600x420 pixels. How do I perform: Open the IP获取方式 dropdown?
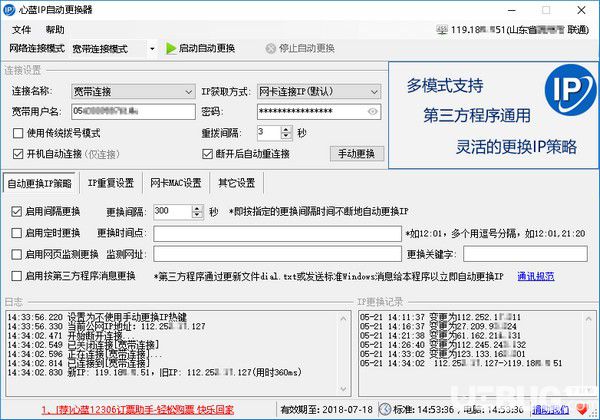pos(319,92)
